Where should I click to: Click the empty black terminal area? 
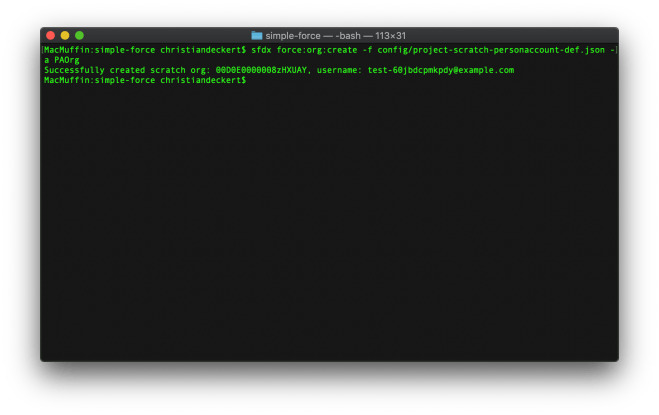tap(330, 230)
